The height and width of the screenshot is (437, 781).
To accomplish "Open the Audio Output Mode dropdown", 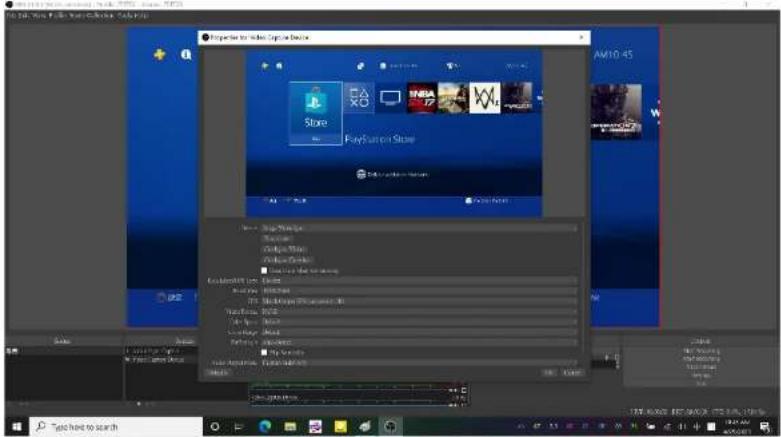I will pyautogui.click(x=419, y=363).
